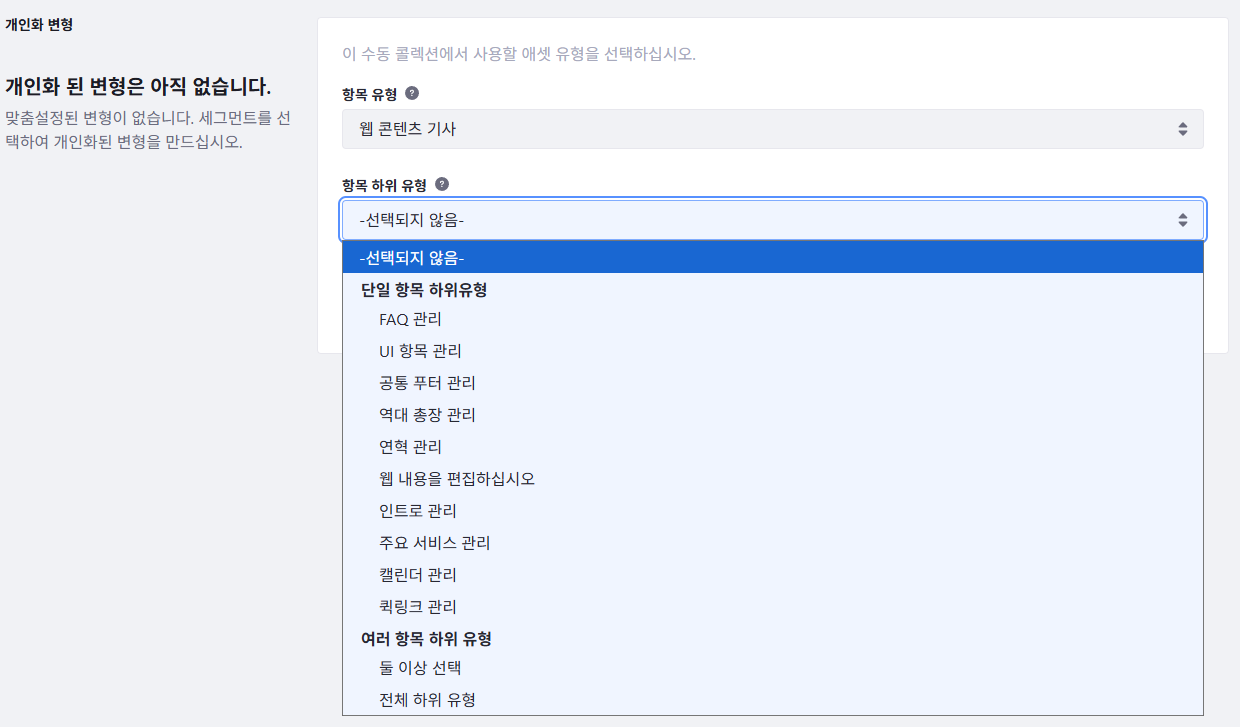1240x727 pixels.
Task: Select 인트로 관리 subtype
Action: 418,511
